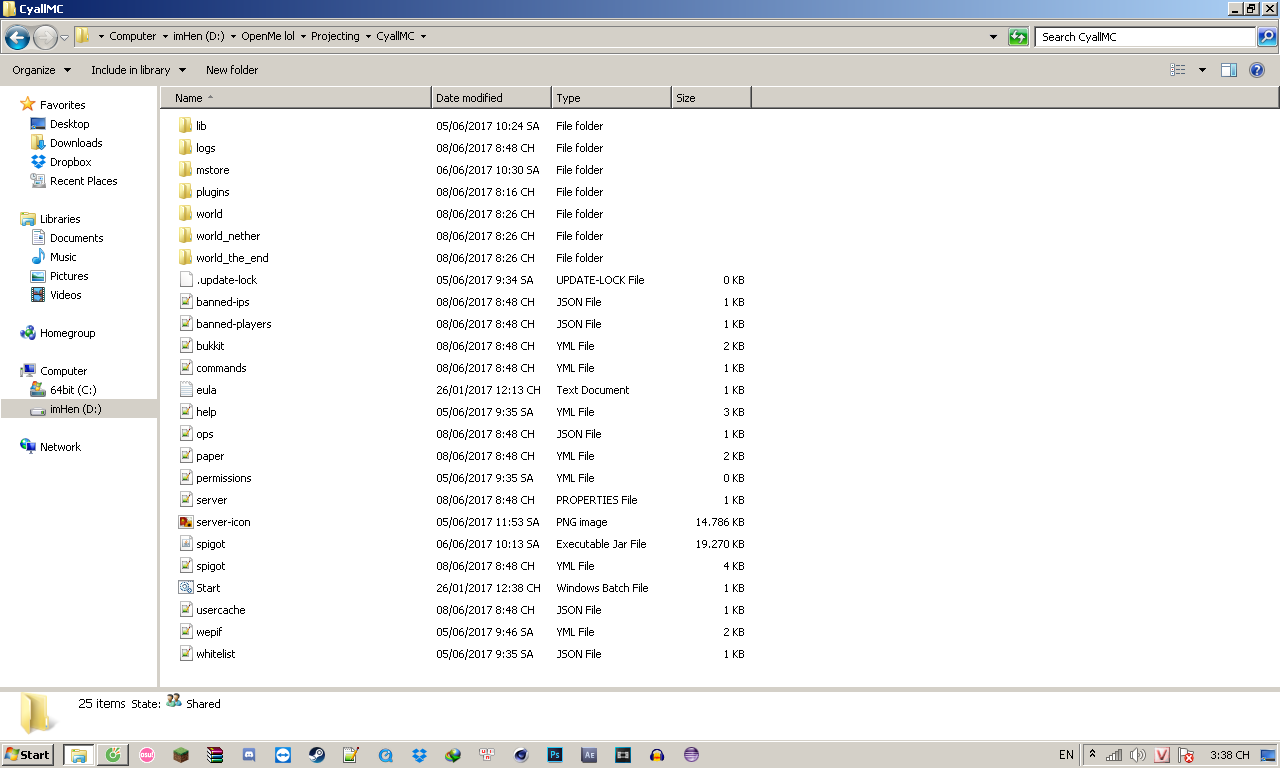
Task: Click Computer in the address bar breadcrumb
Action: pyautogui.click(x=133, y=37)
